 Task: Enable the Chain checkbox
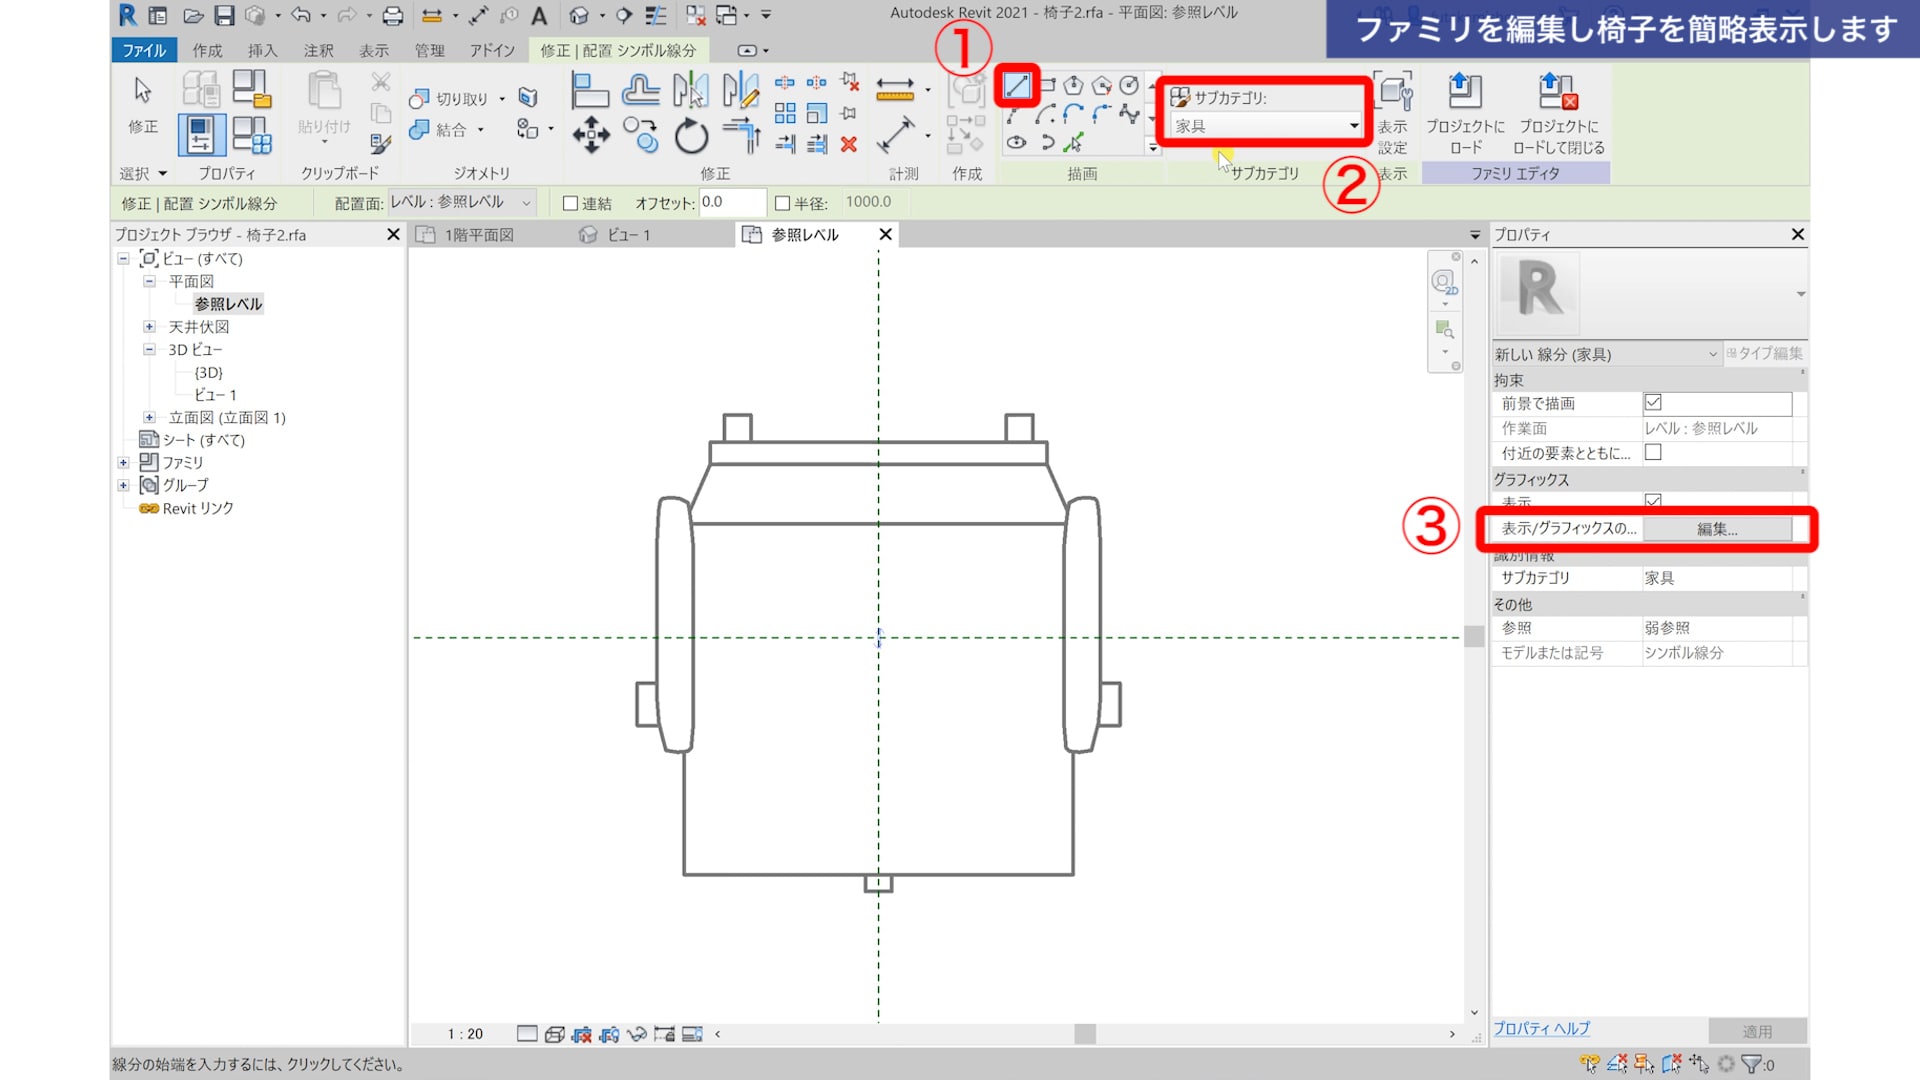pyautogui.click(x=571, y=203)
